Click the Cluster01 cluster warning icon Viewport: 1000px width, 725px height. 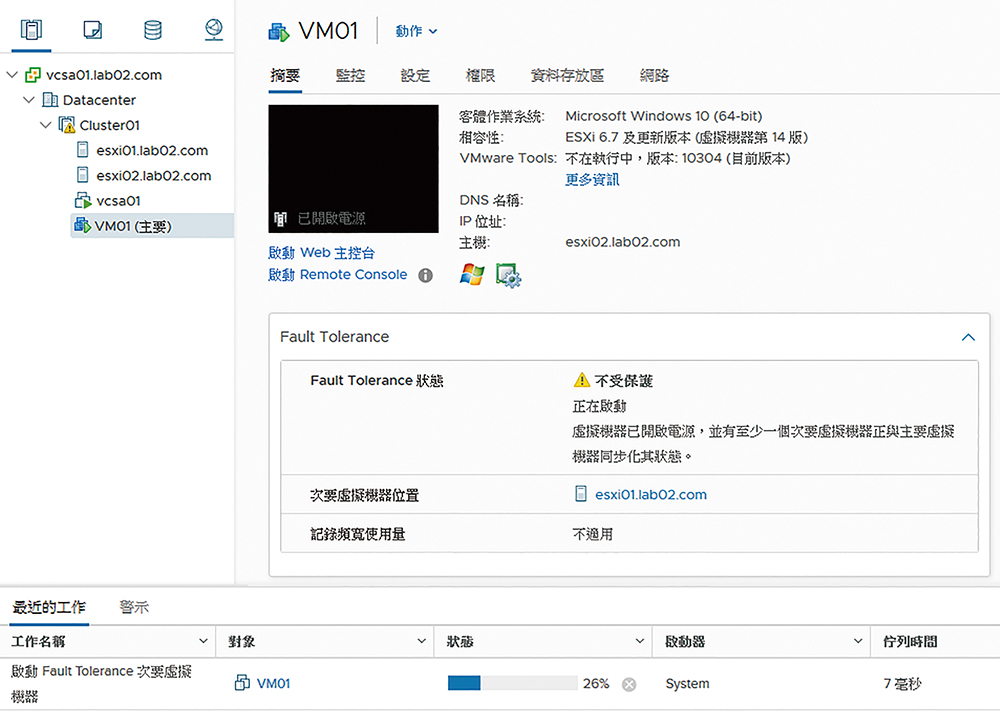(x=66, y=125)
